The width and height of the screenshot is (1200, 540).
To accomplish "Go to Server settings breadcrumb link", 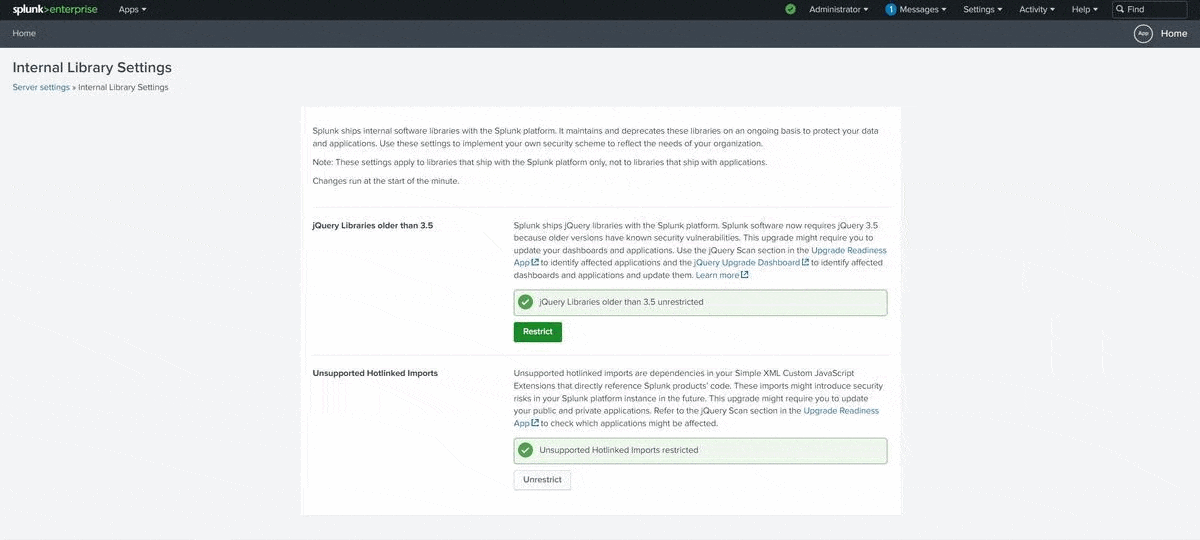I will 41,87.
